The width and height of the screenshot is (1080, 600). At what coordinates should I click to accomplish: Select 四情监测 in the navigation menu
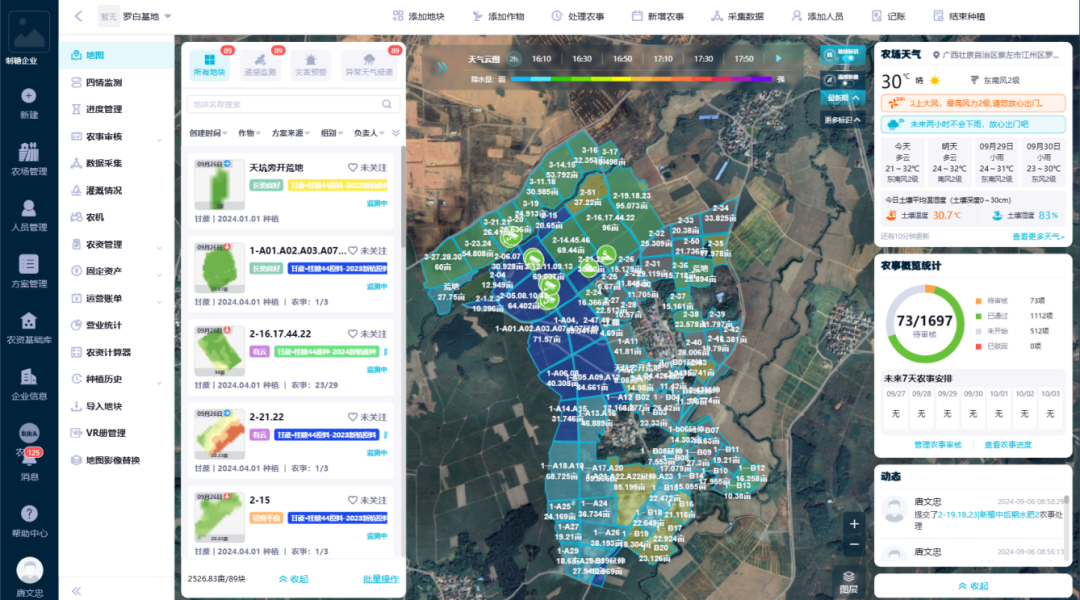pyautogui.click(x=103, y=82)
